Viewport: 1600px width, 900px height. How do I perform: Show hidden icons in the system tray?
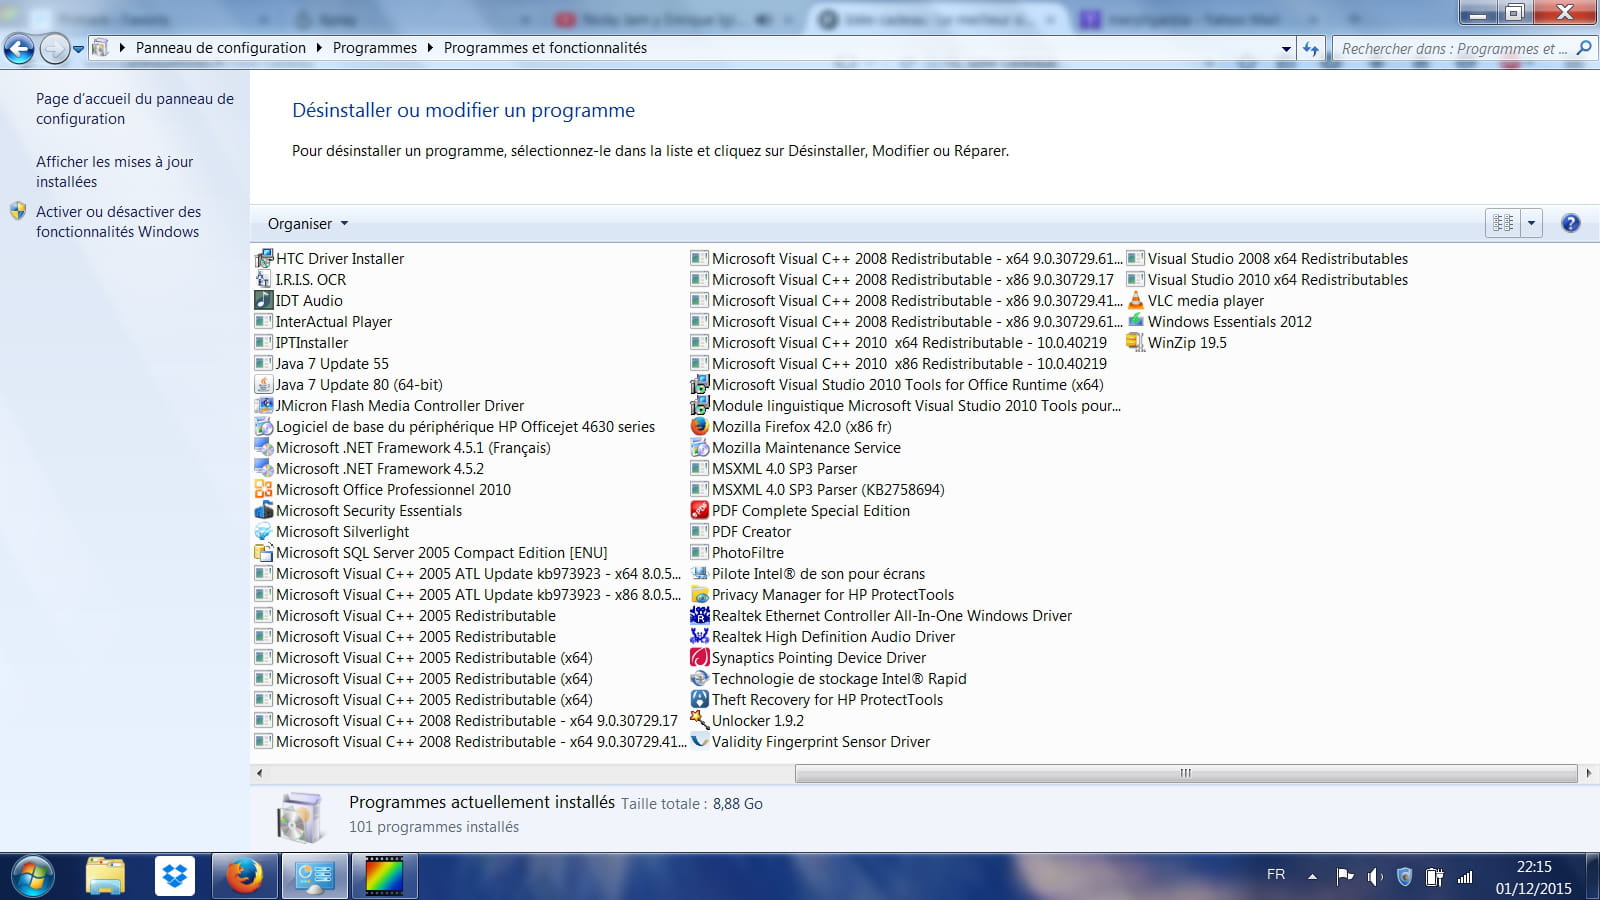click(1312, 876)
